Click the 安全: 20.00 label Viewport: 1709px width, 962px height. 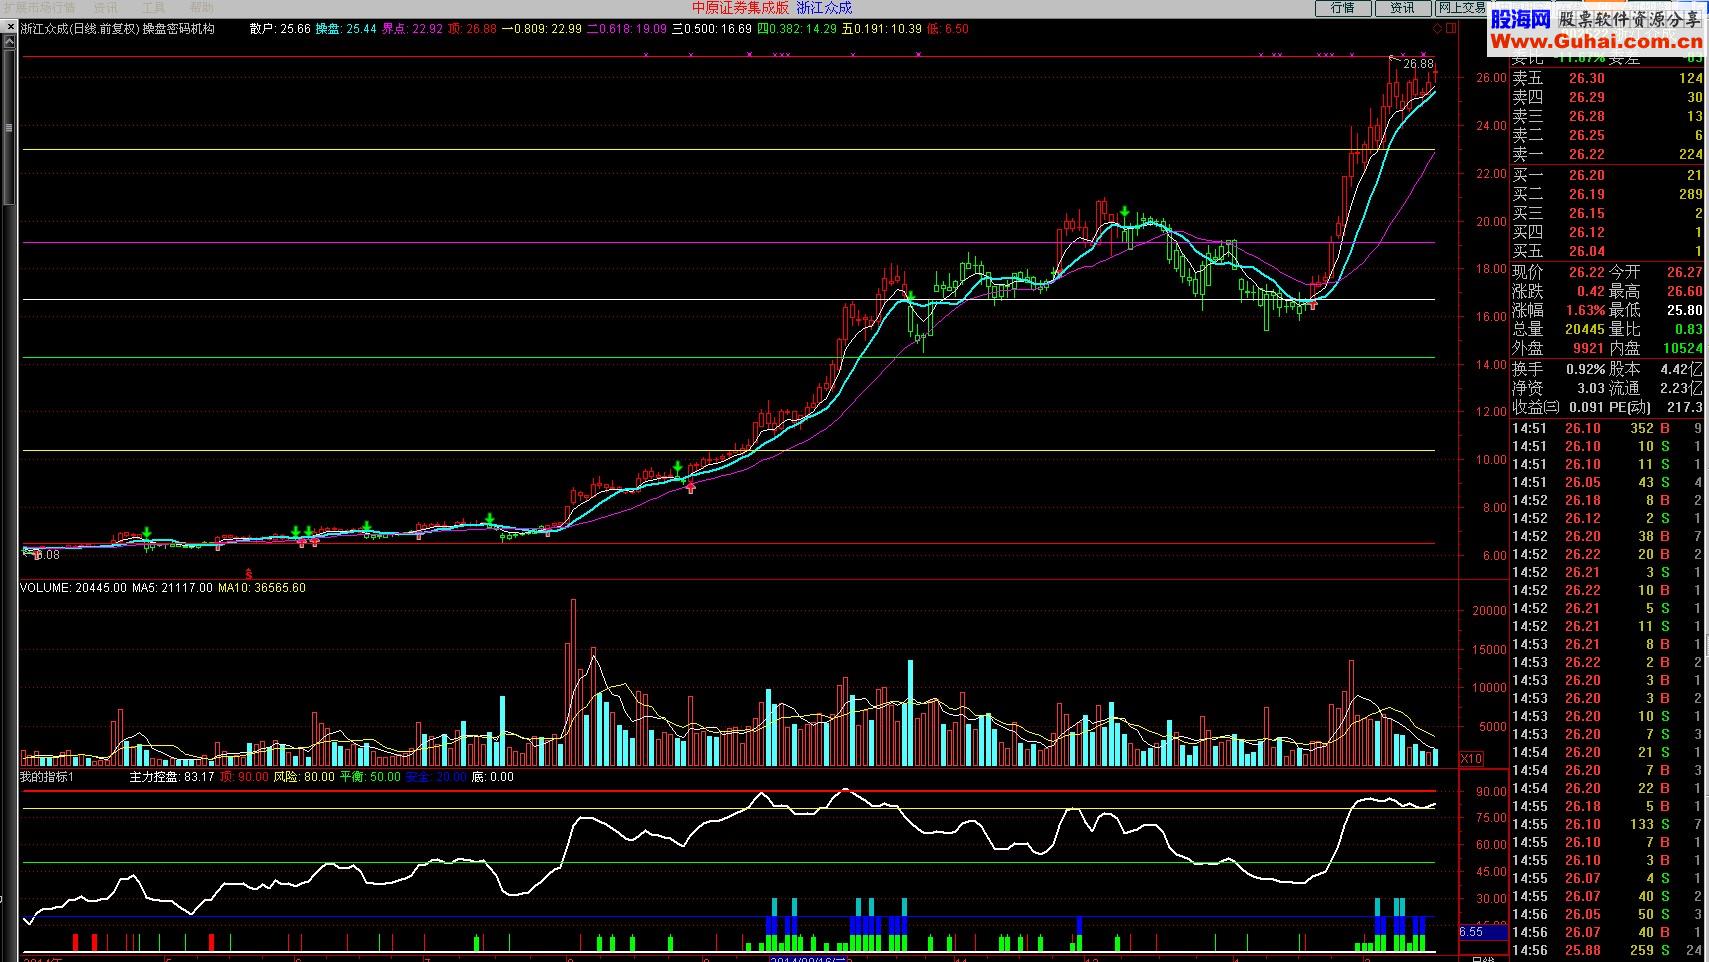coord(436,777)
